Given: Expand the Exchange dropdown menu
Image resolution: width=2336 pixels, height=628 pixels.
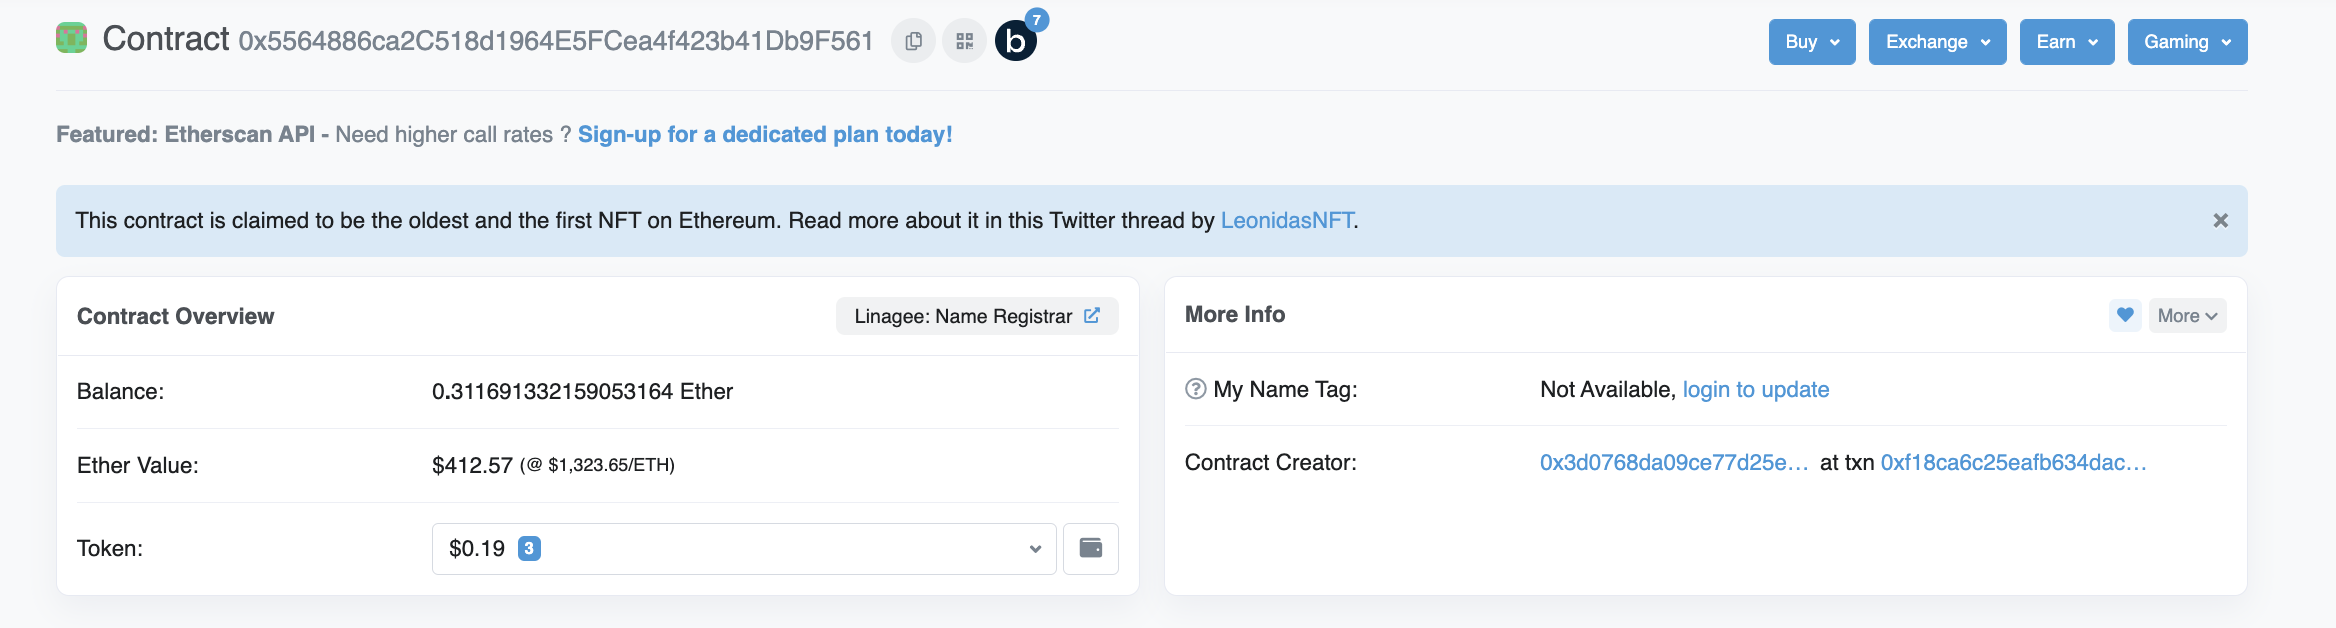Looking at the screenshot, I should coord(1937,42).
